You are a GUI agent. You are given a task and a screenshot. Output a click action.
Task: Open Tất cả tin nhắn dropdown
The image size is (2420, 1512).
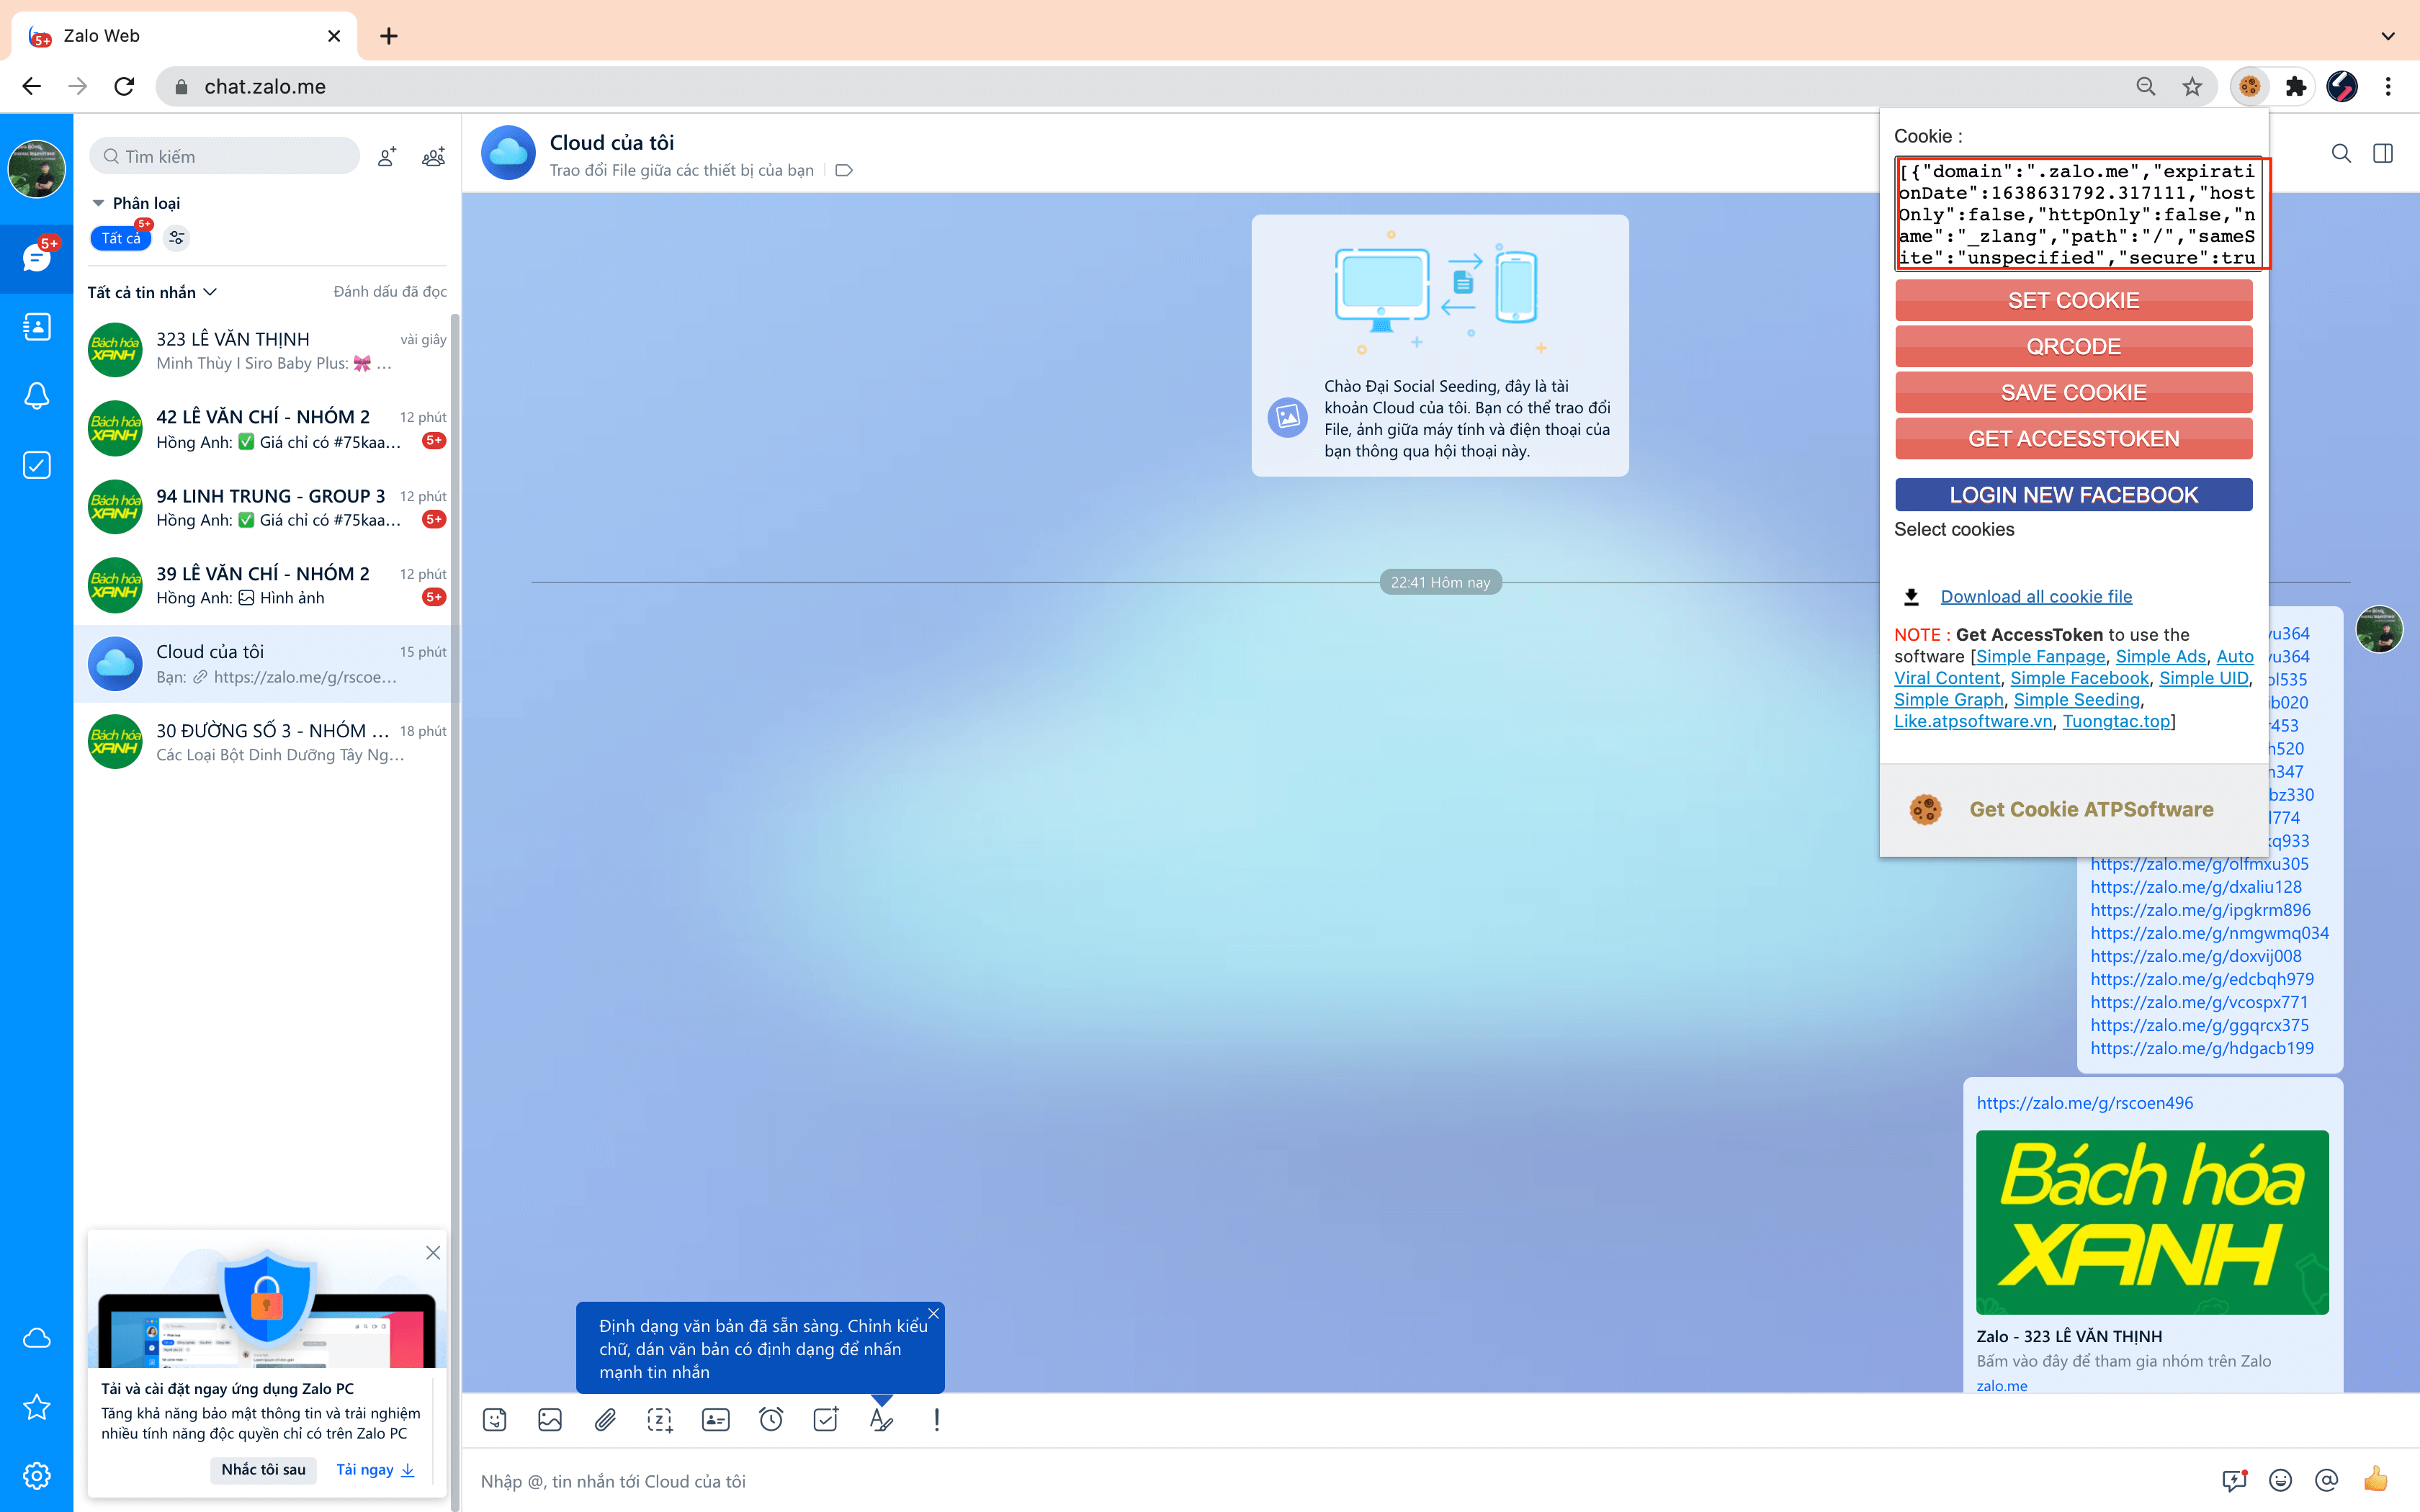[152, 292]
